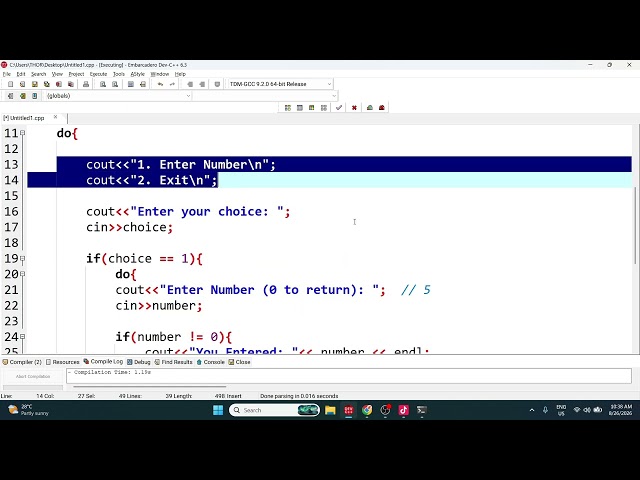Click the Compile & Run toolbar icon
This screenshot has width=640, height=480.
[312, 108]
